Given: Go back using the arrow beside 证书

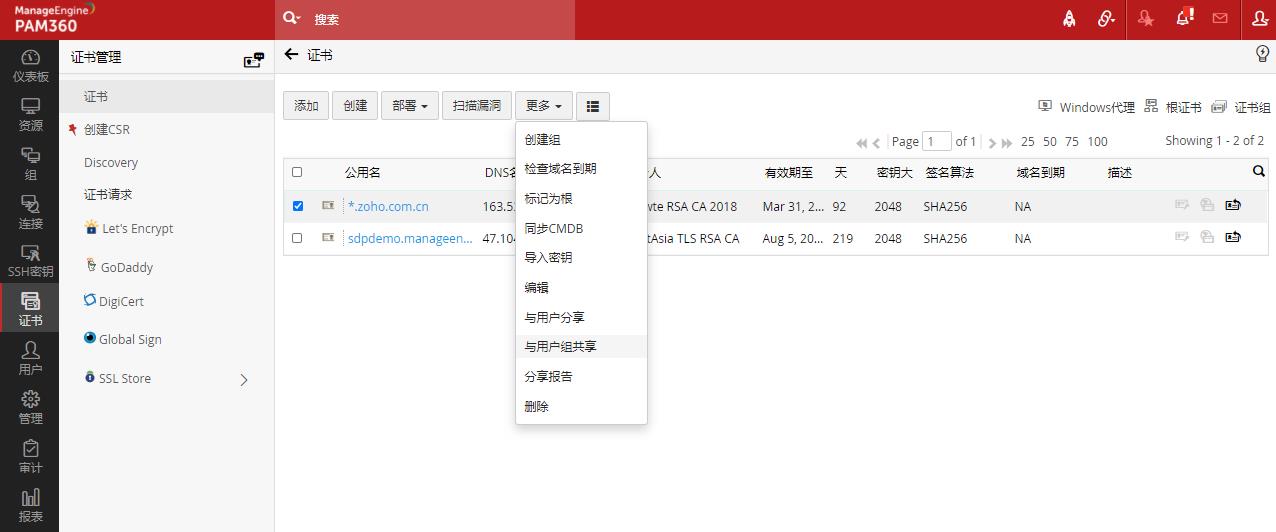Looking at the screenshot, I should tap(291, 54).
